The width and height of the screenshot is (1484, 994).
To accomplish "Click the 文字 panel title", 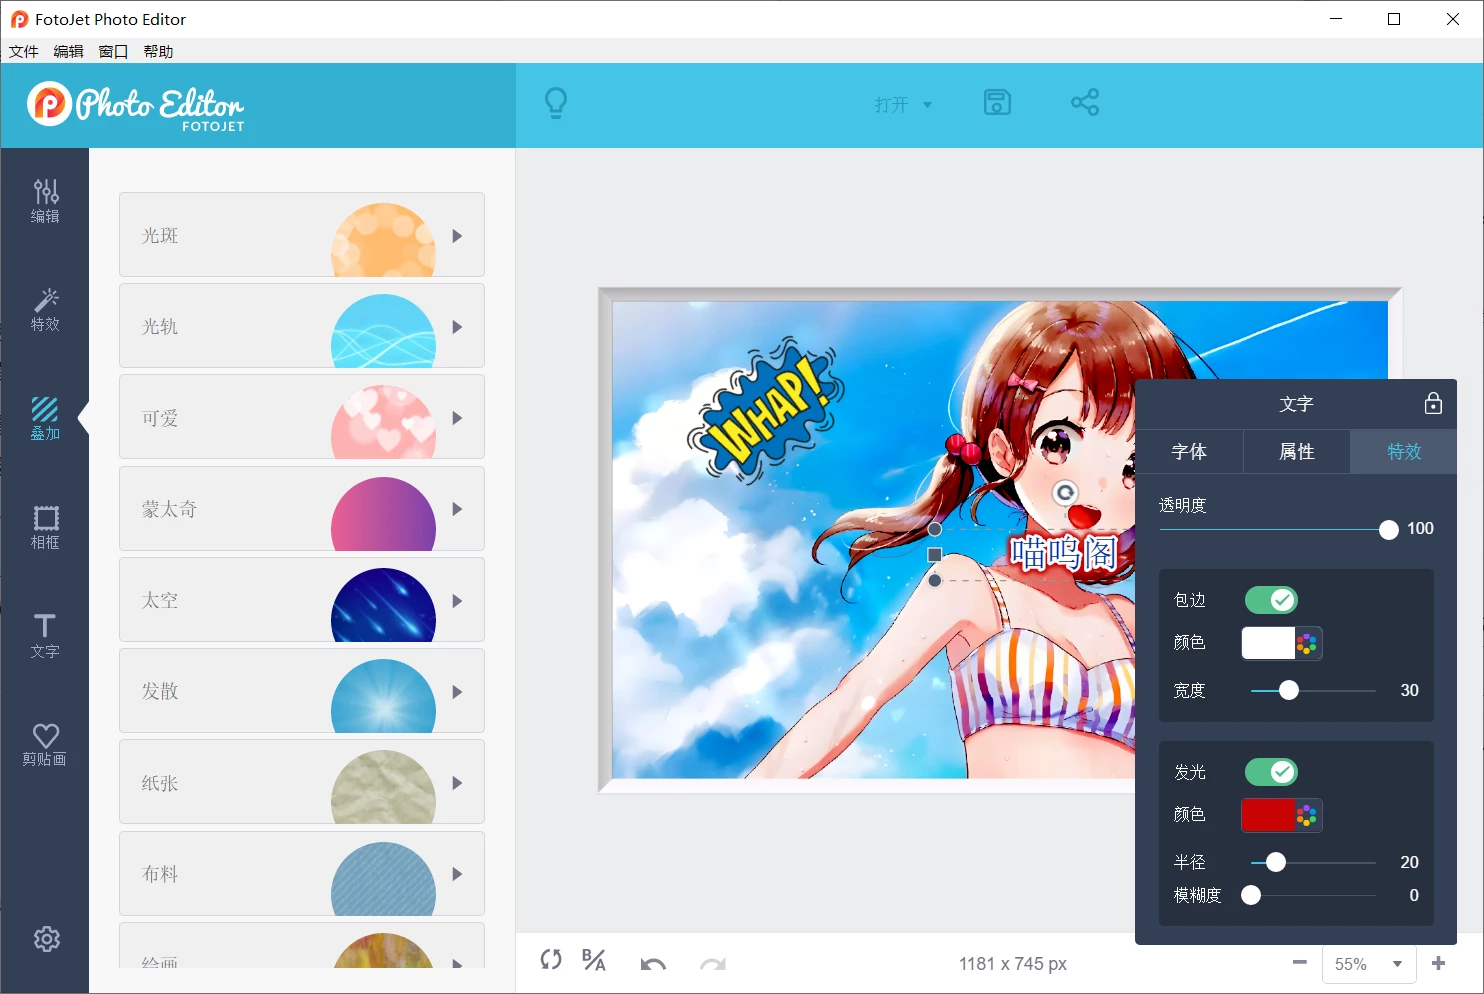I will coord(1296,404).
